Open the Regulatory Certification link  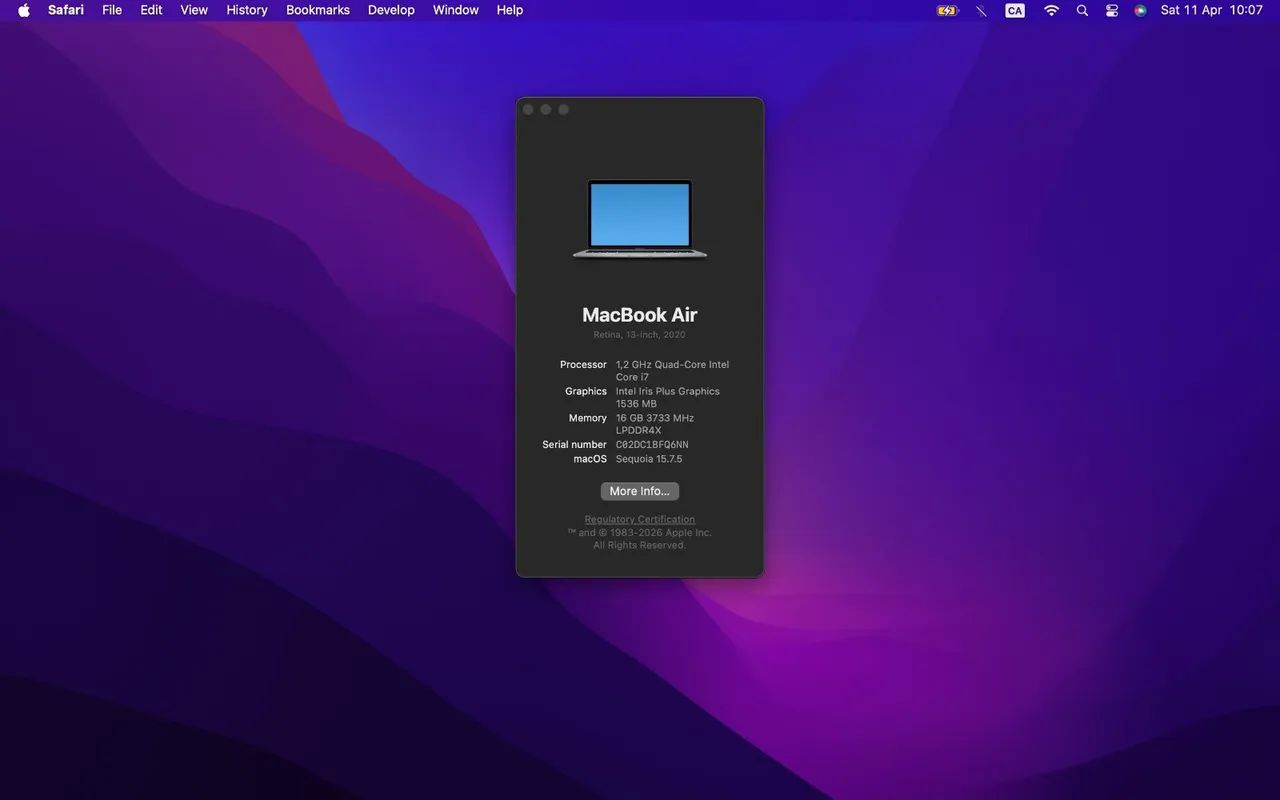[x=640, y=519]
